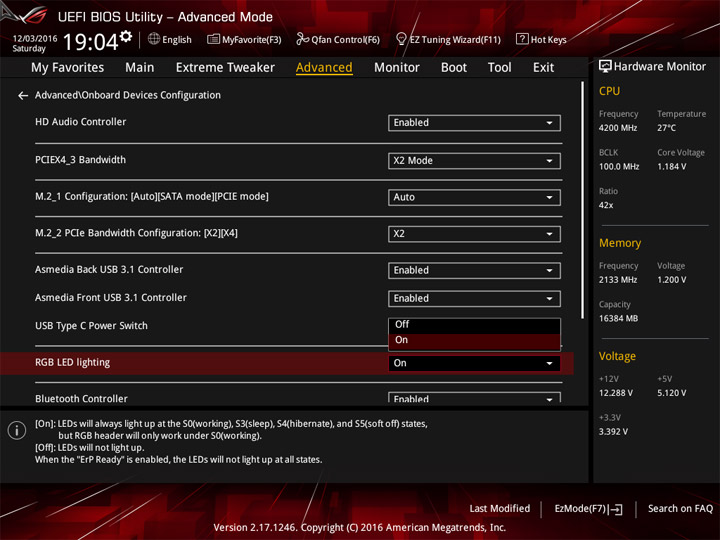Click the CPU Temperature 27°C value
Screen dimensions: 720x540
pyautogui.click(x=666, y=128)
